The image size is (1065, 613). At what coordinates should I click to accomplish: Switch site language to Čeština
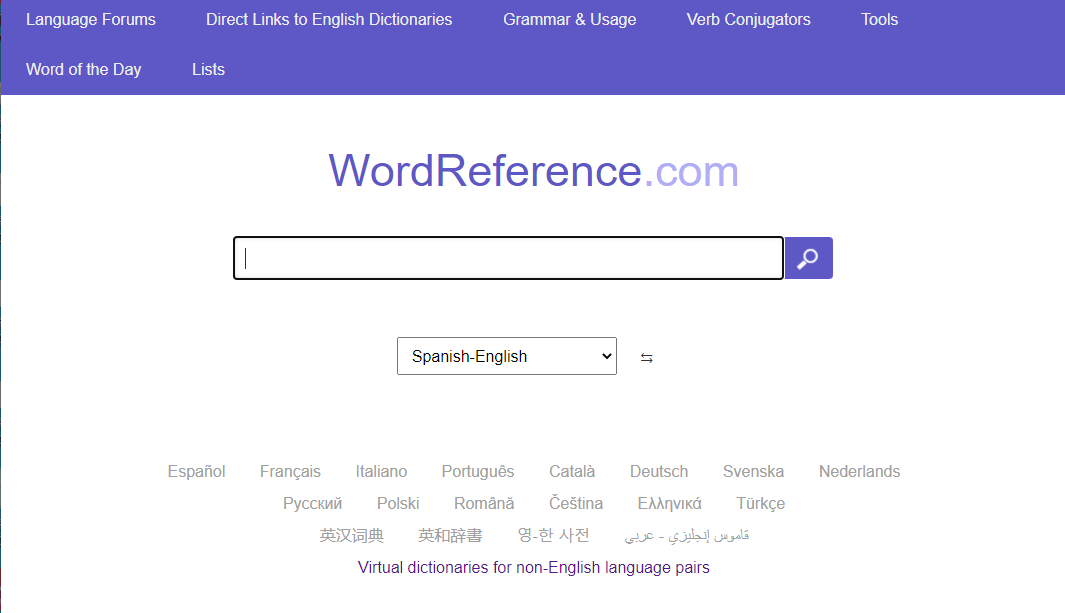click(x=576, y=503)
